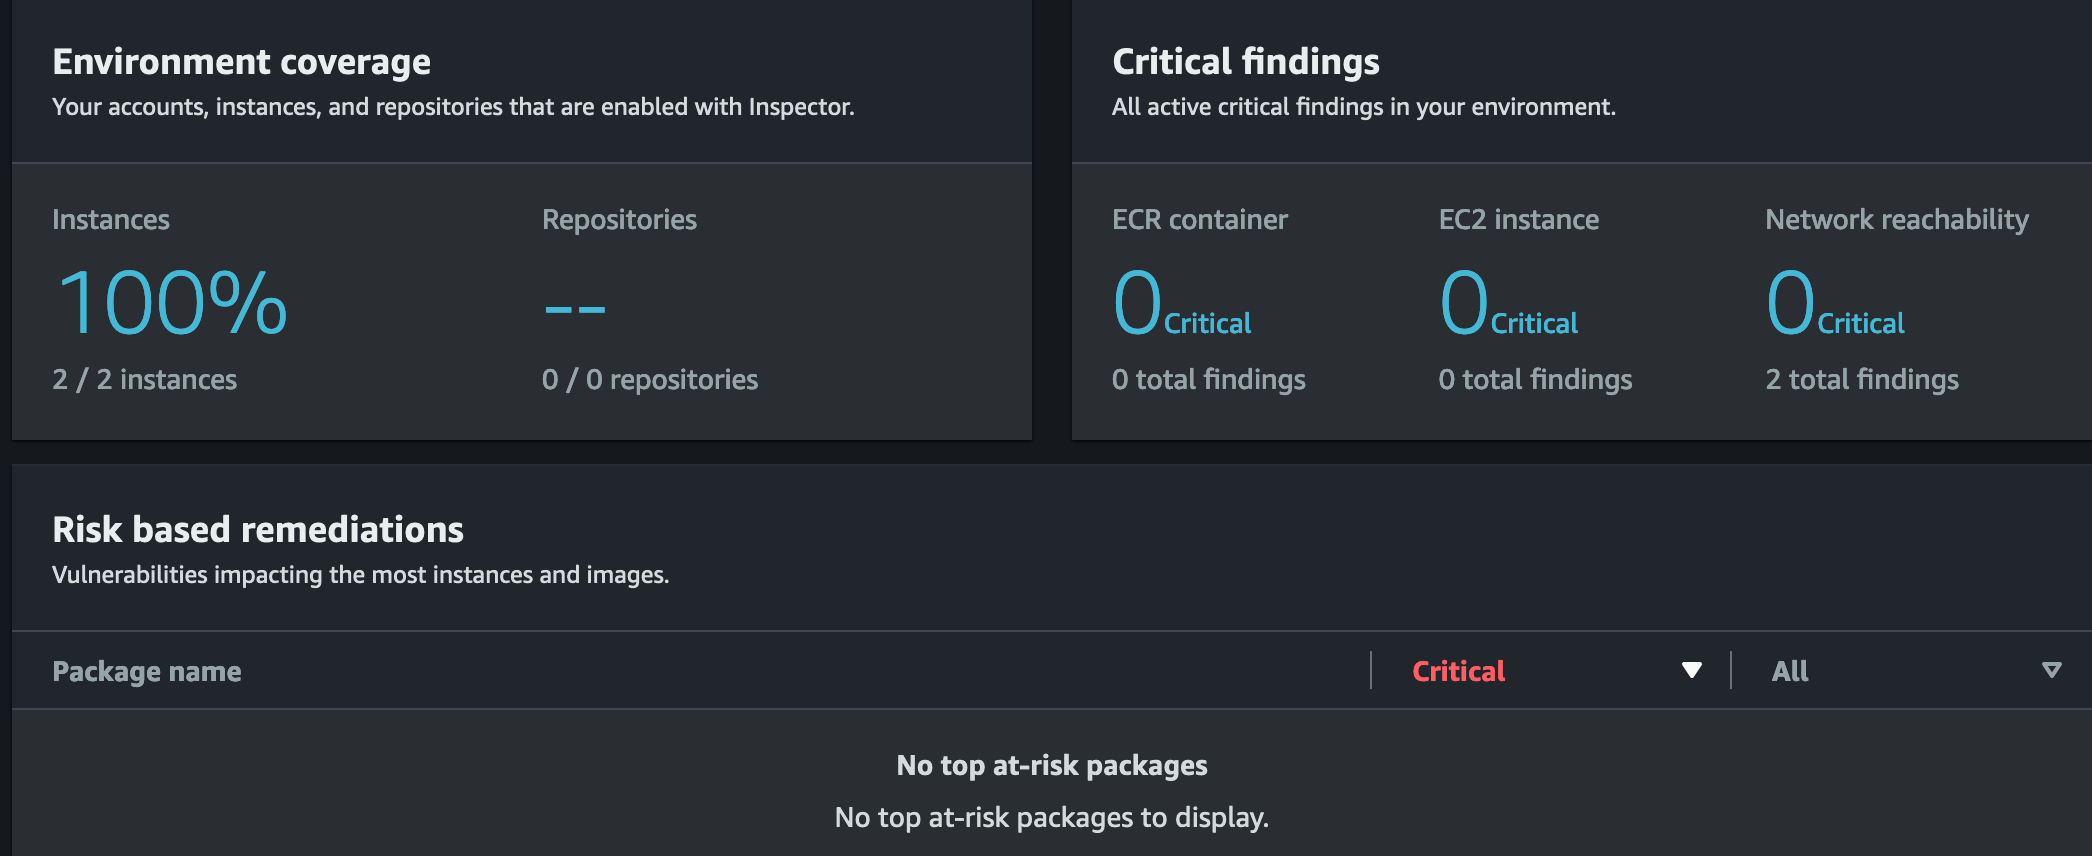Click the Repositories double-dash coverage value

point(575,308)
